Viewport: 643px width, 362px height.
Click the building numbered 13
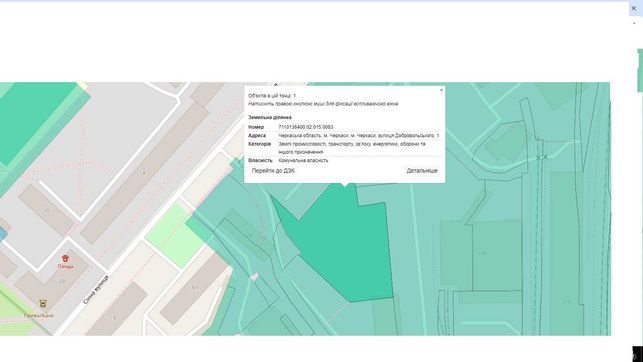click(46, 211)
